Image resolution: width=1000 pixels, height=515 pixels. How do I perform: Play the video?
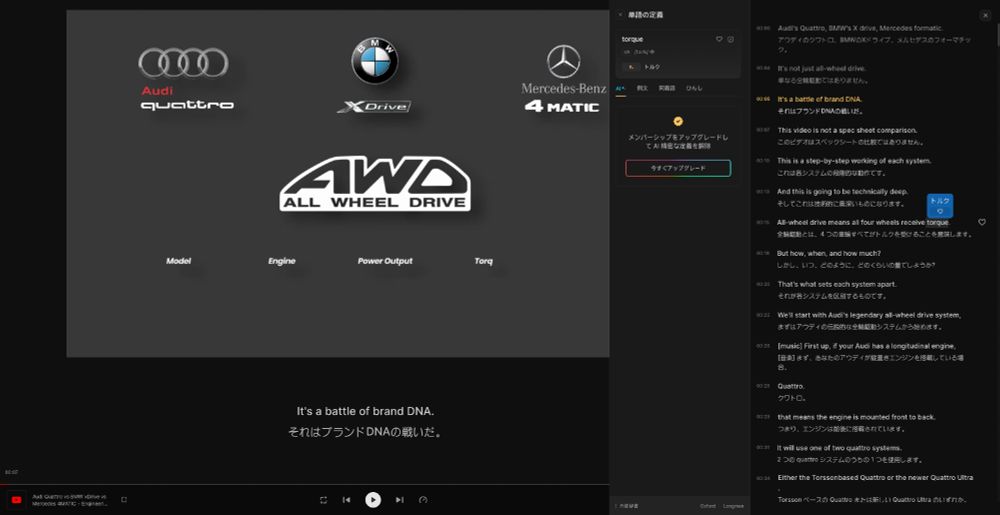(x=373, y=500)
